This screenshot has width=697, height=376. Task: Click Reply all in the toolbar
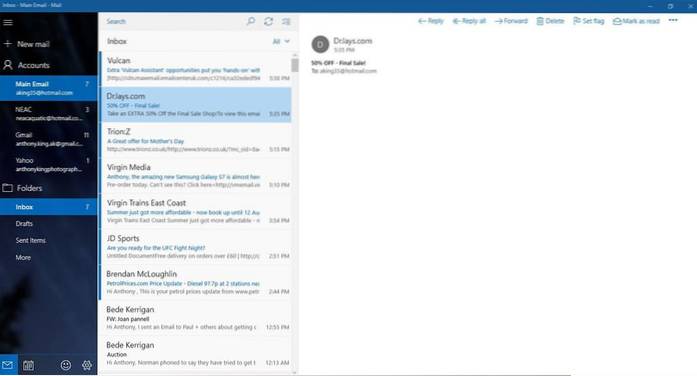pos(469,21)
